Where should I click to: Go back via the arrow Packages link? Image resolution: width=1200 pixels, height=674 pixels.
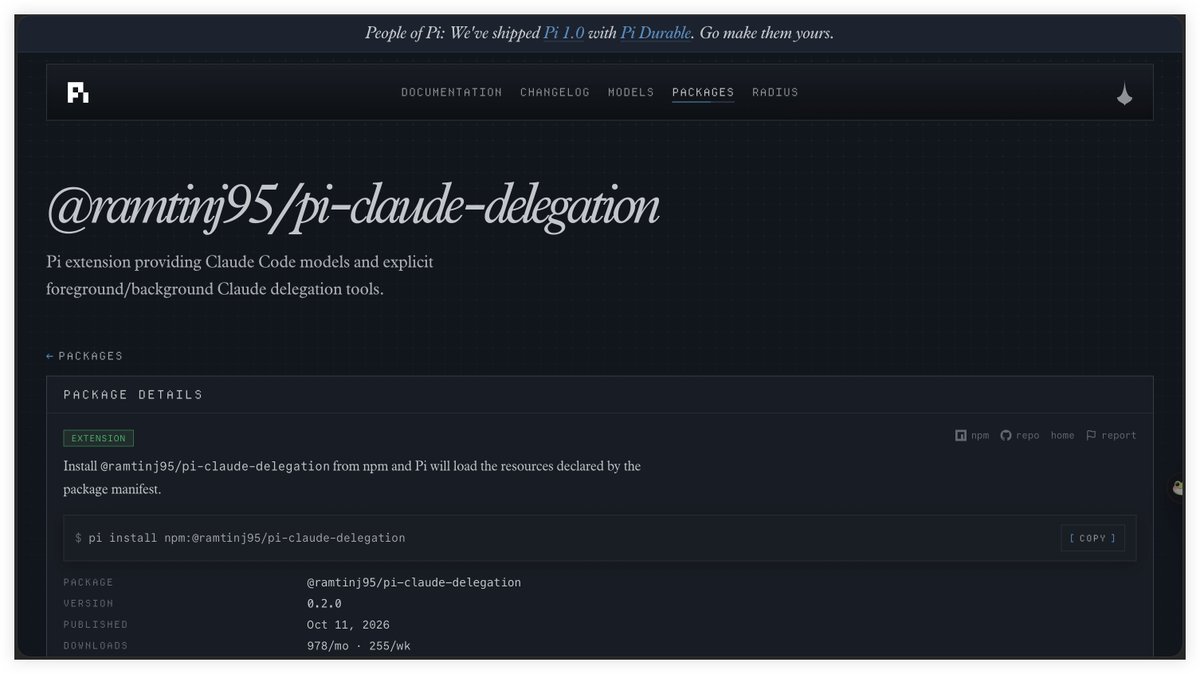tap(85, 356)
